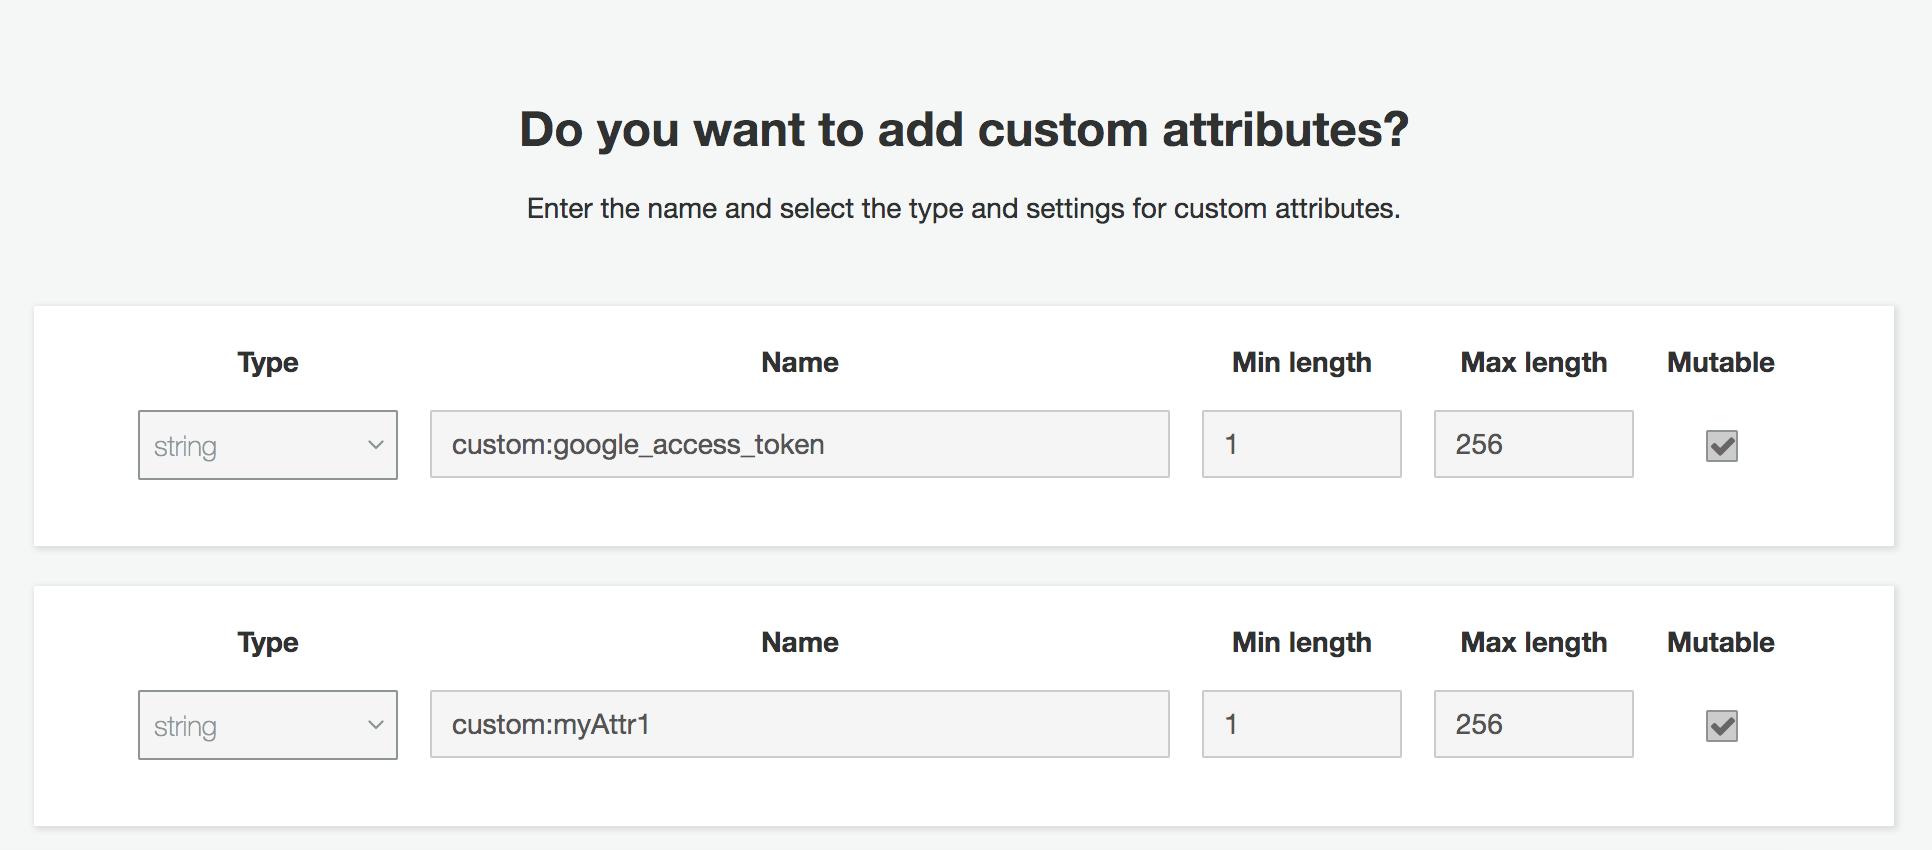Expand the string Type dropdown beside custom:myAttr1

click(268, 725)
